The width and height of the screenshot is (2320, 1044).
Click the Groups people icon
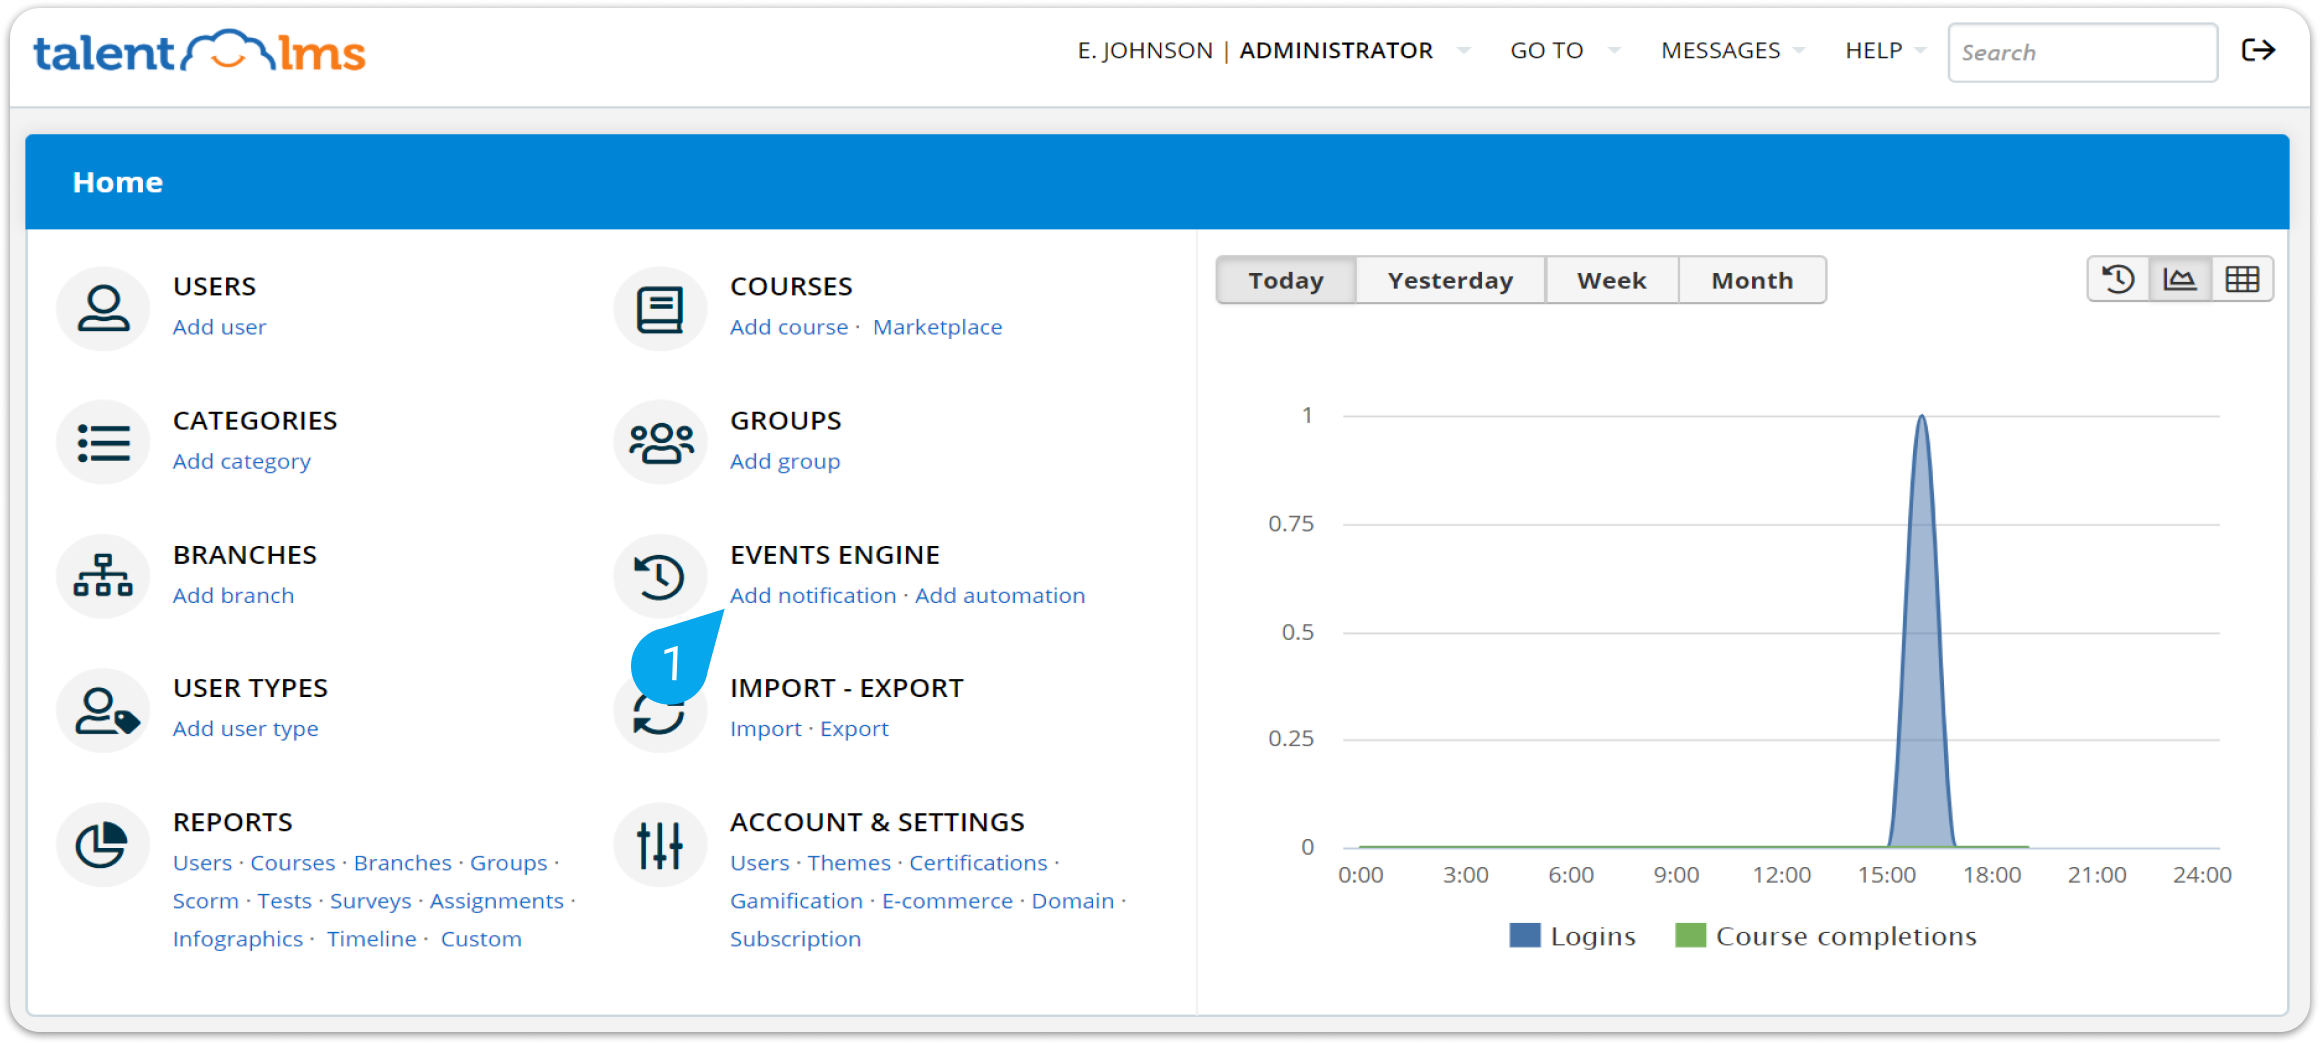pos(660,442)
